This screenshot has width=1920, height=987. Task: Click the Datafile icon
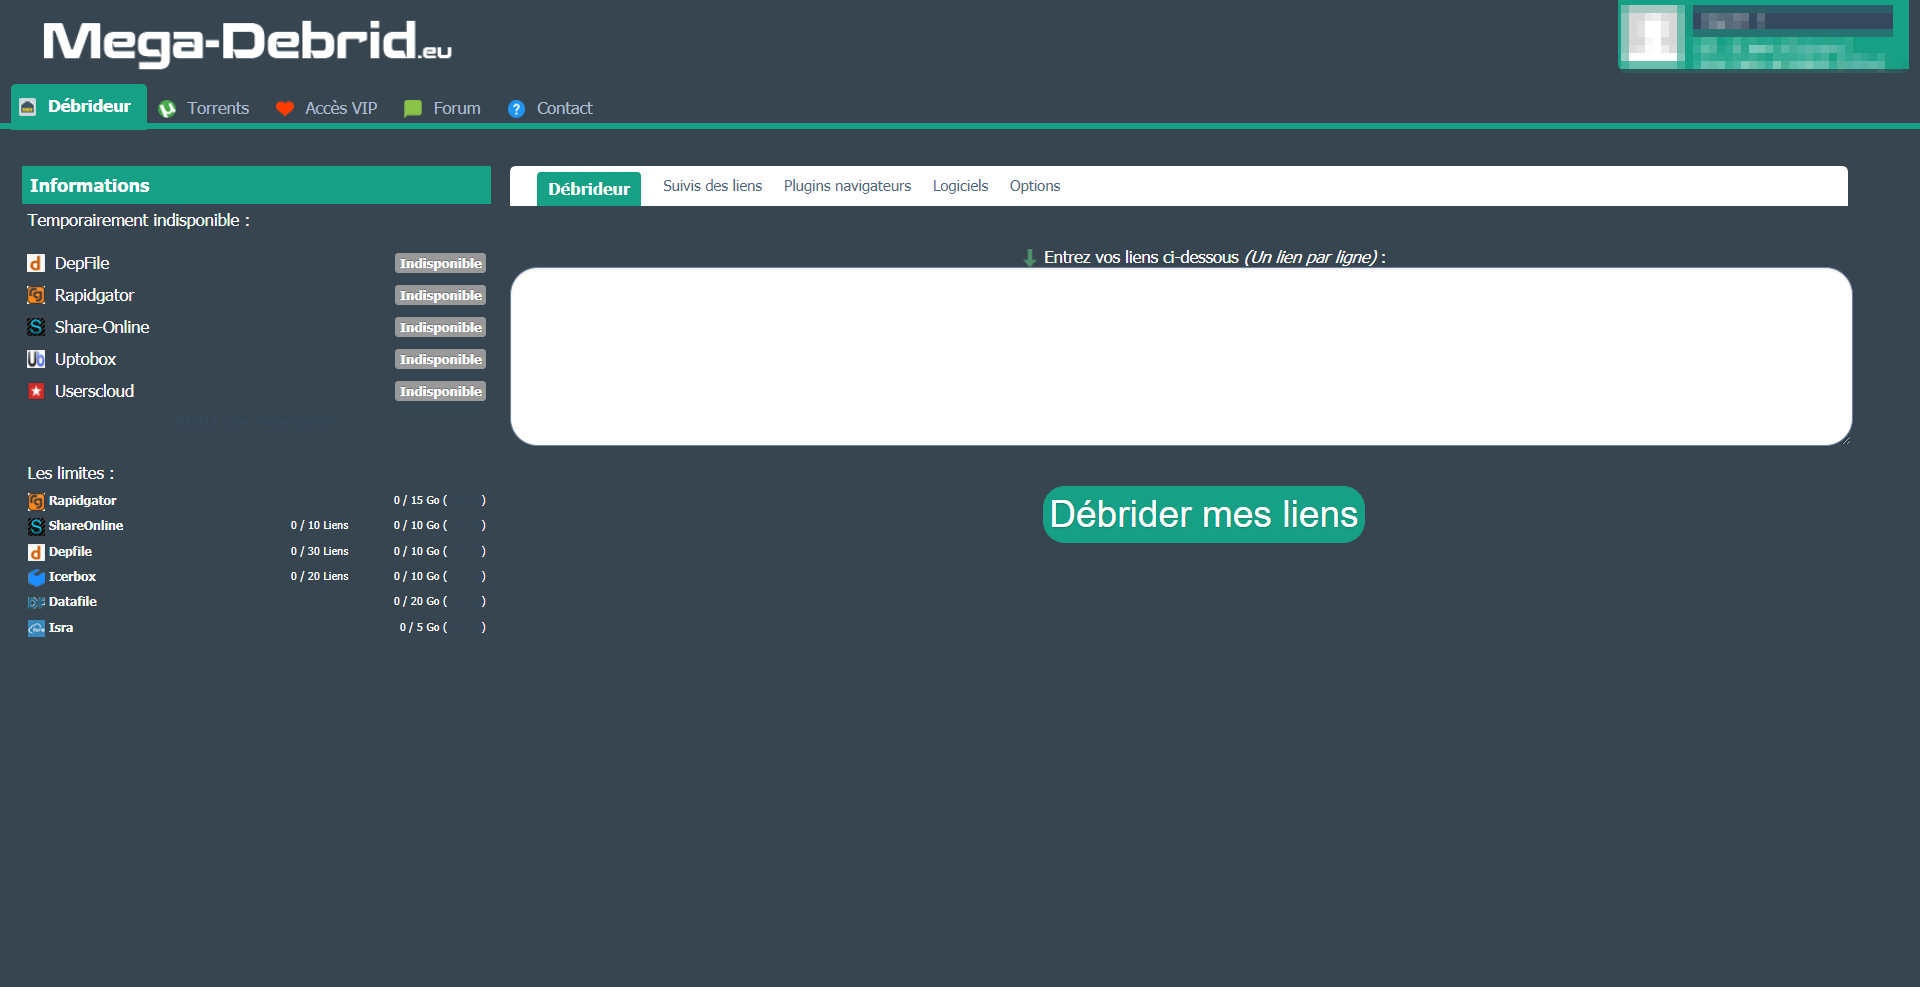36,602
